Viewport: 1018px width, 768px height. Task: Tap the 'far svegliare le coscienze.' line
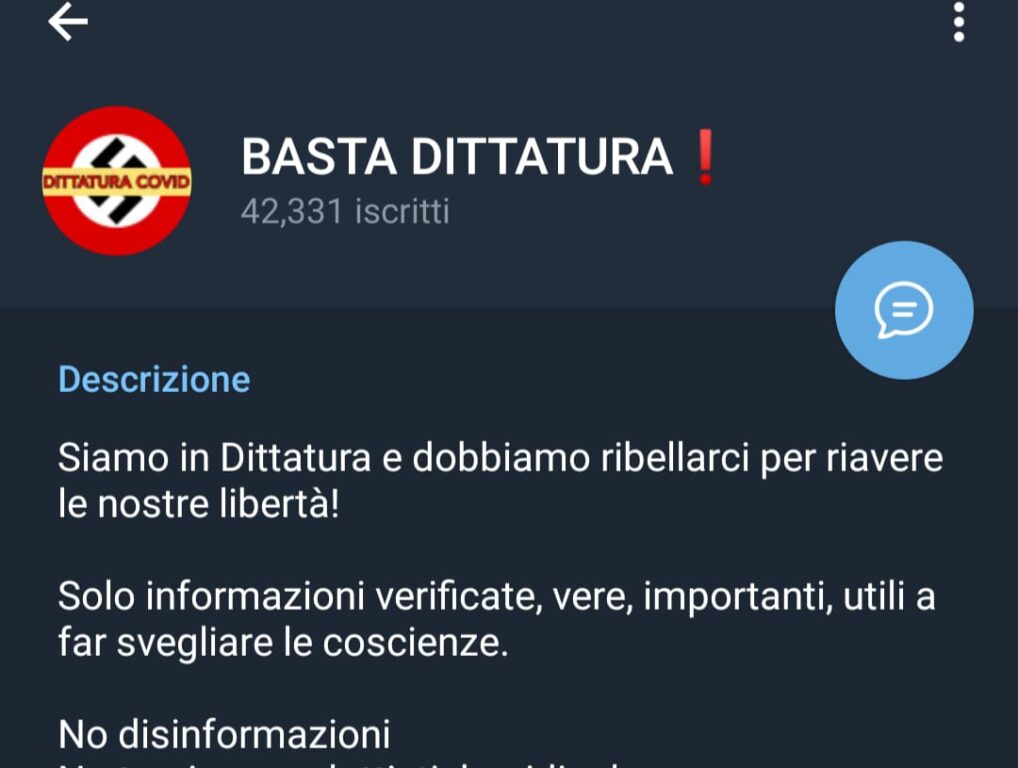[283, 643]
